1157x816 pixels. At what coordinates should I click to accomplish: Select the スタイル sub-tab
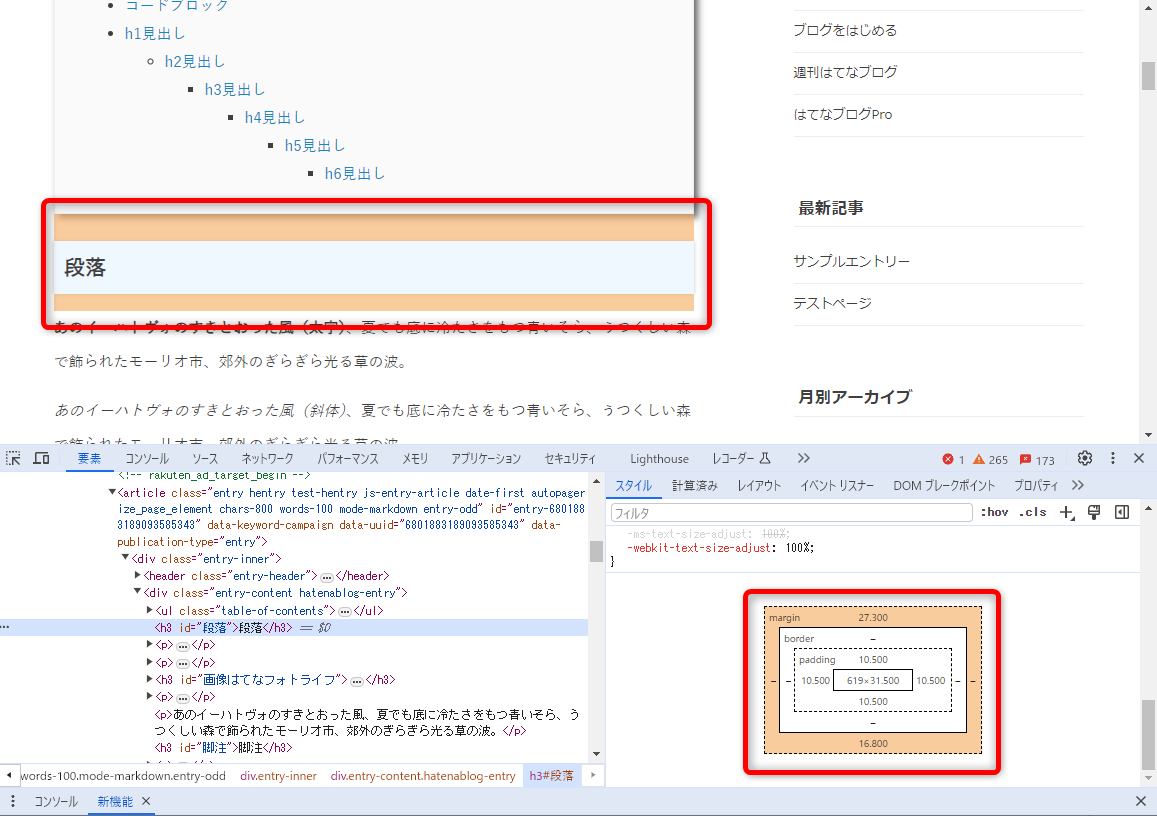633,485
